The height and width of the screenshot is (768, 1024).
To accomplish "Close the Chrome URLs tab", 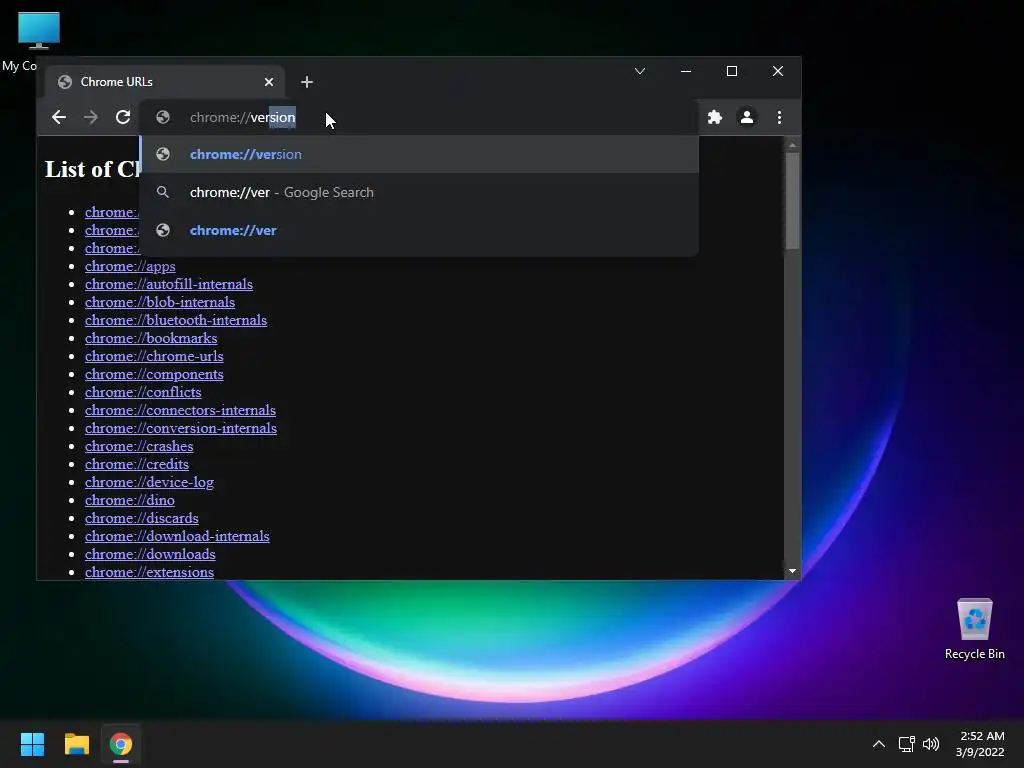I will (x=269, y=82).
